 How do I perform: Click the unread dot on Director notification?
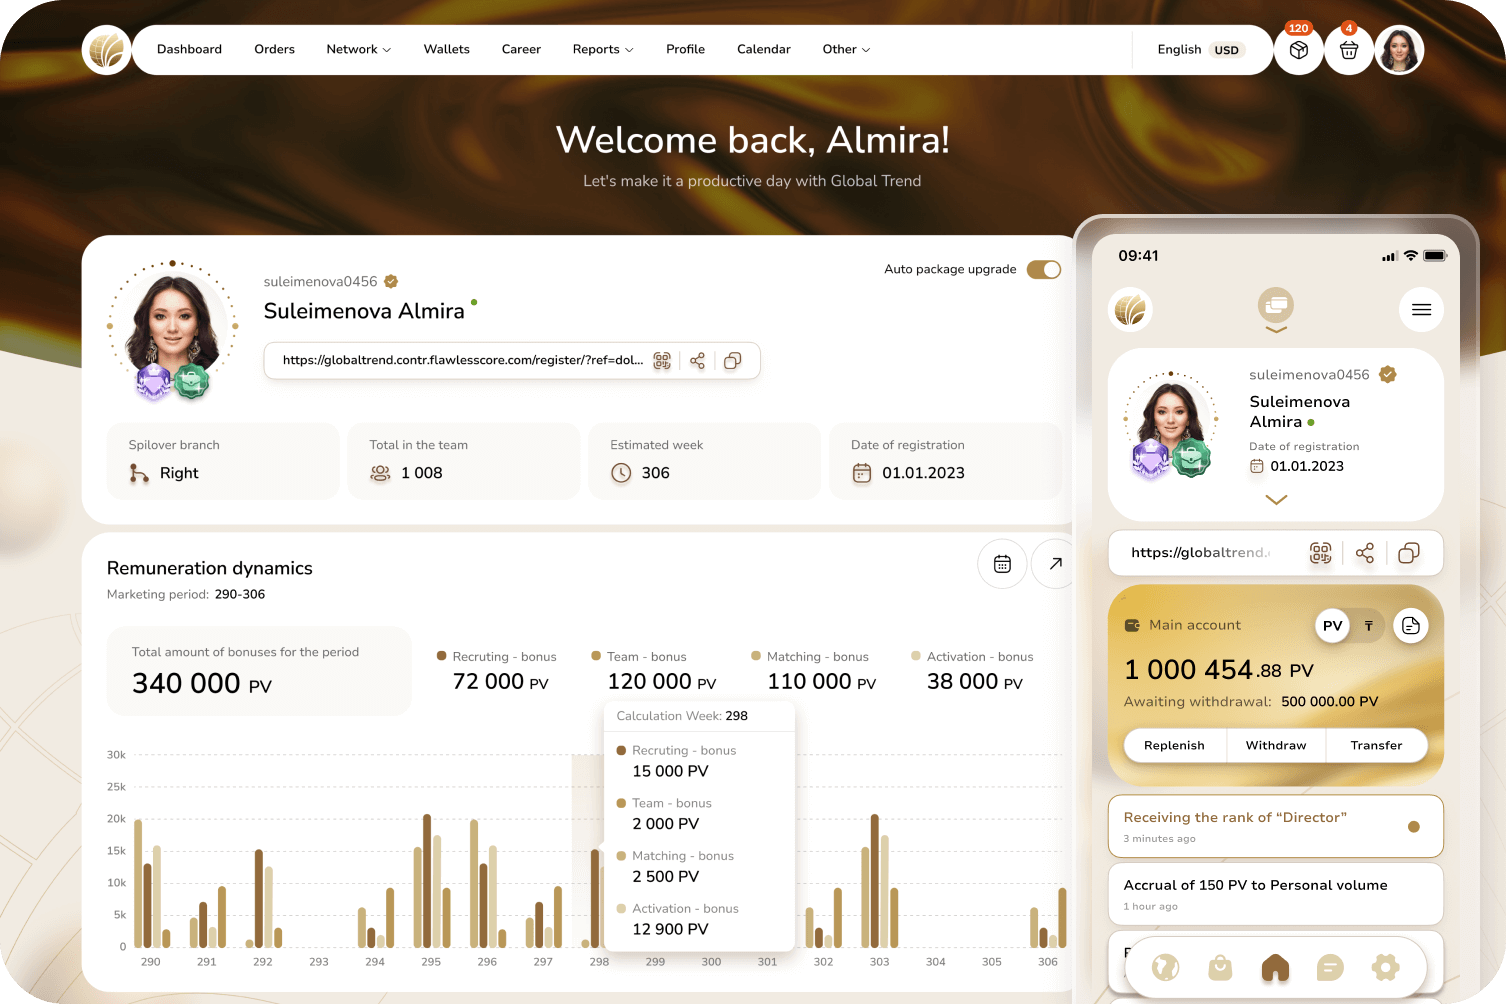point(1414,827)
